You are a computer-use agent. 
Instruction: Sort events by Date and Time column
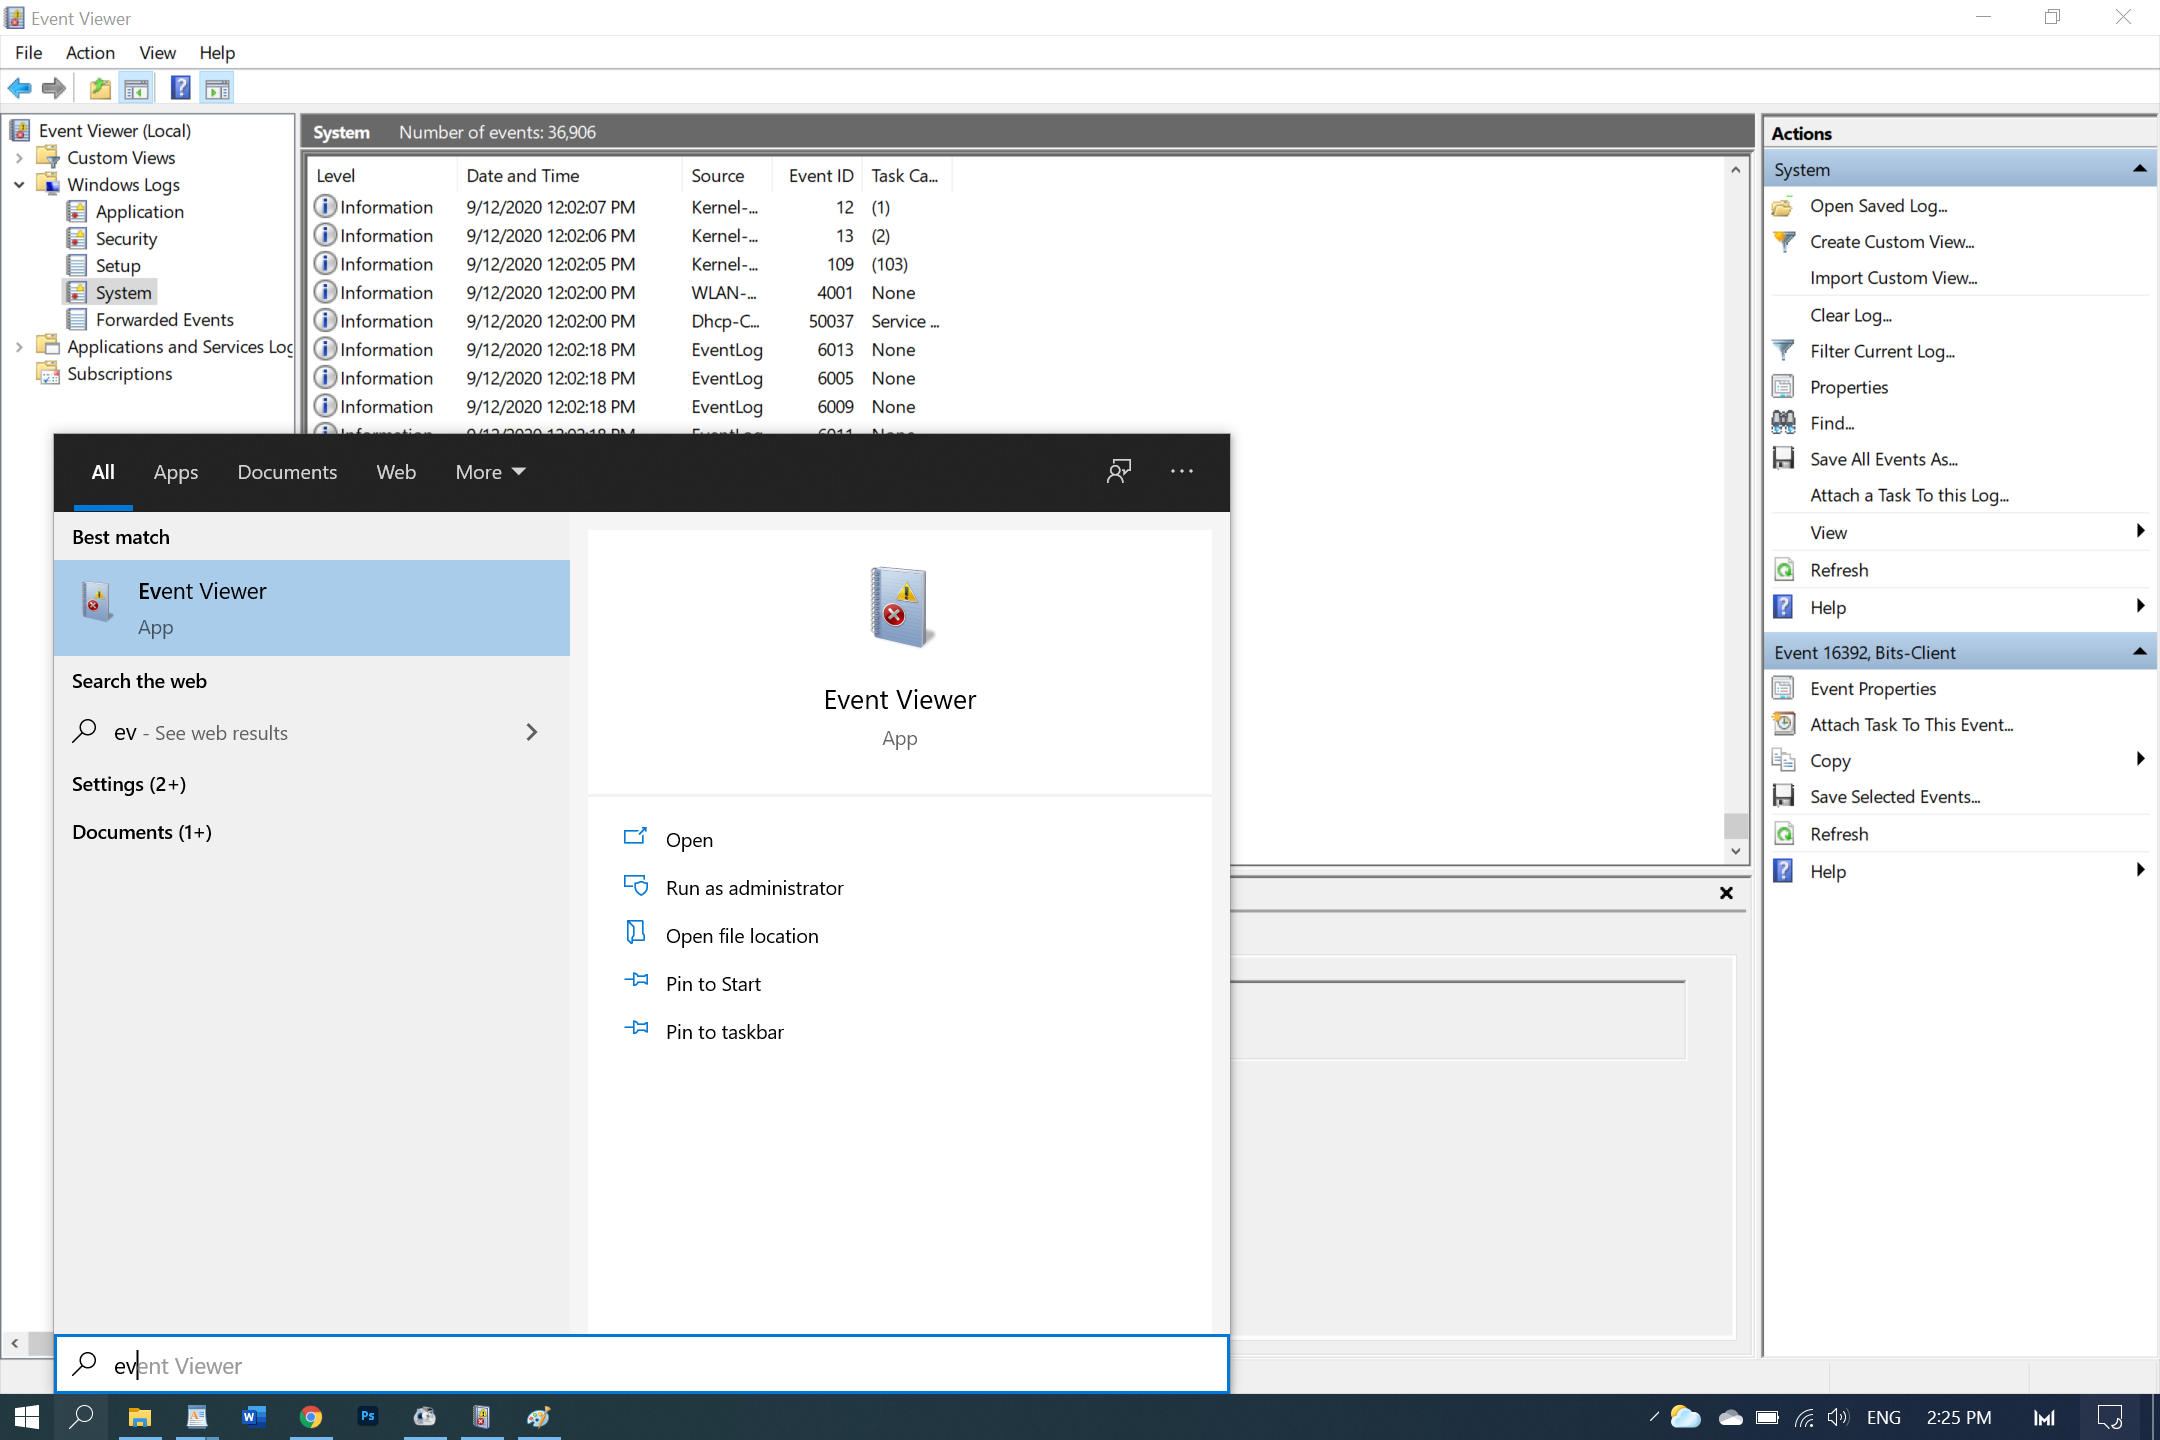pyautogui.click(x=569, y=176)
